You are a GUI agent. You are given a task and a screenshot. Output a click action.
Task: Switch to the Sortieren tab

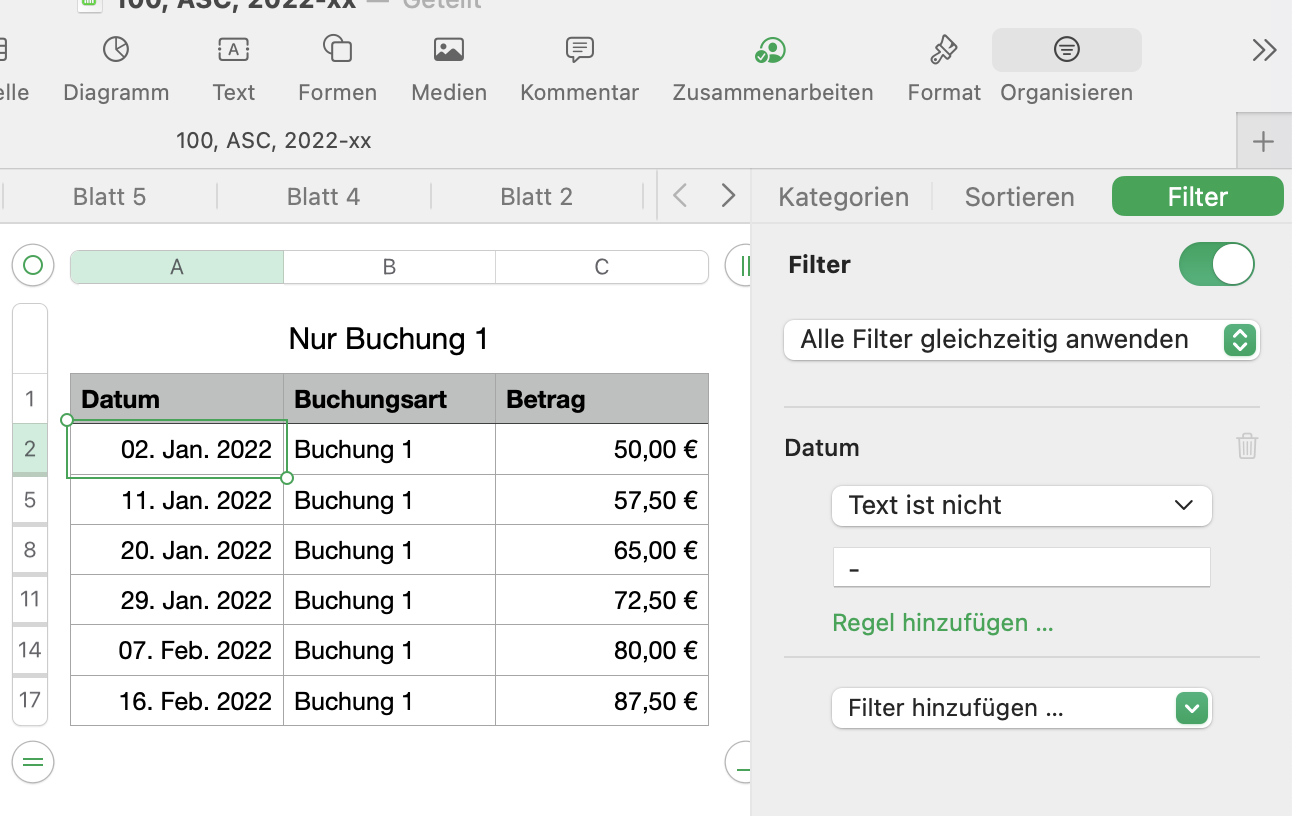tap(1019, 197)
